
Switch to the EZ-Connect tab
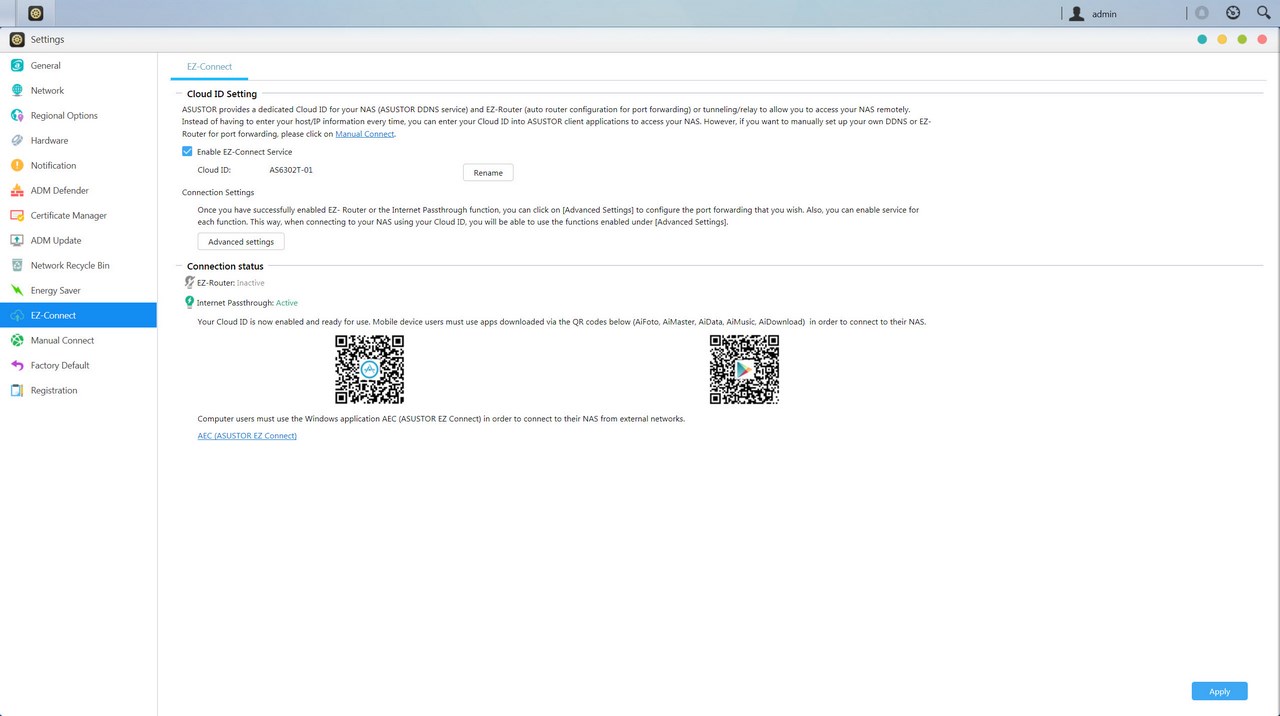209,67
